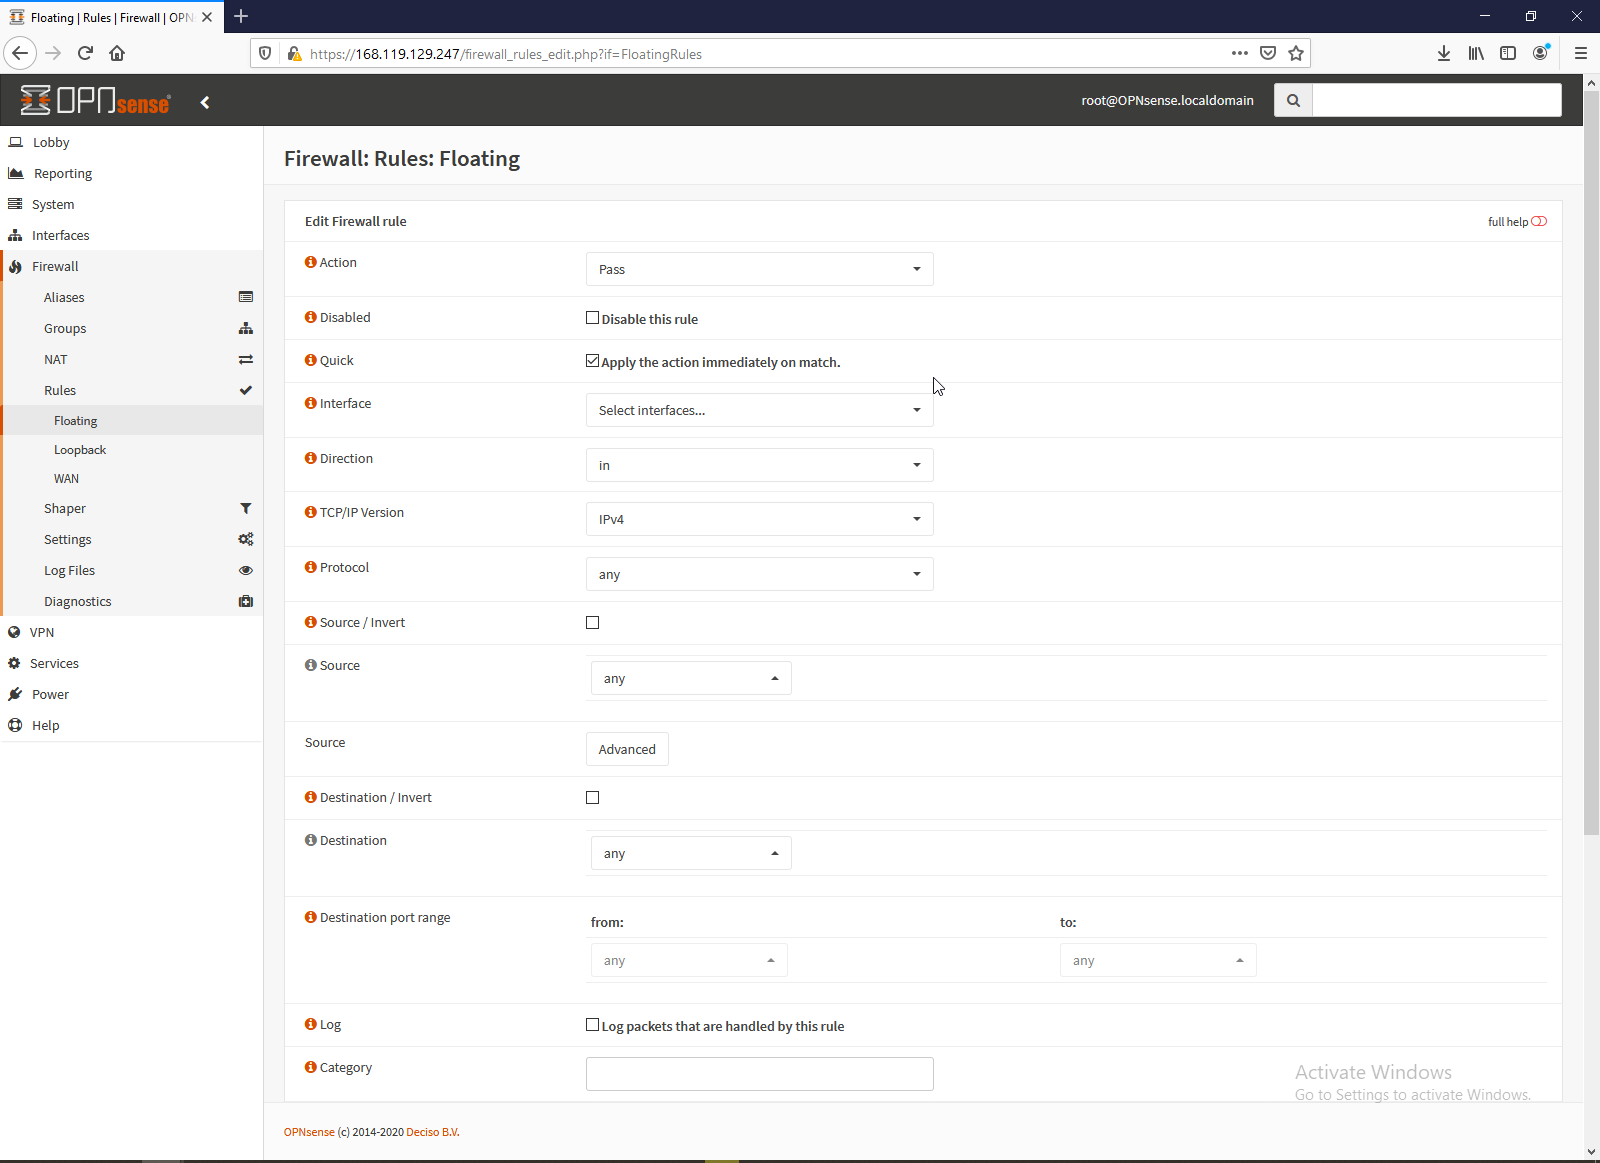The width and height of the screenshot is (1600, 1163).
Task: Click the Source Advanced button
Action: [x=627, y=749]
